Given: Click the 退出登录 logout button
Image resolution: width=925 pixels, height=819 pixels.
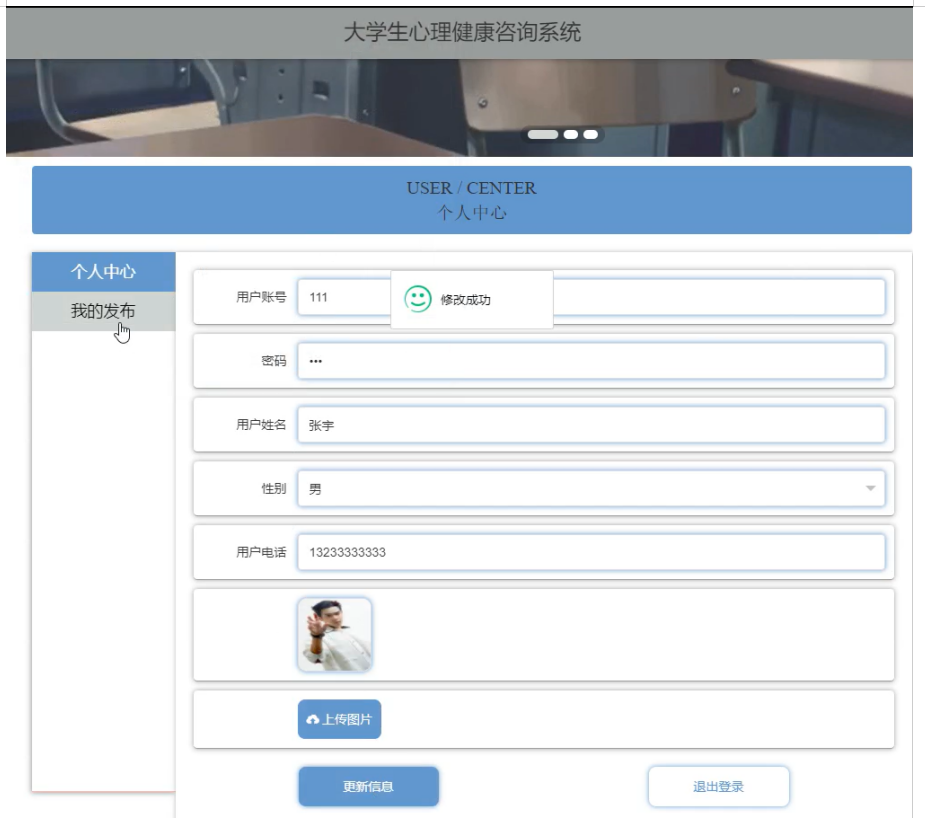Looking at the screenshot, I should point(719,787).
